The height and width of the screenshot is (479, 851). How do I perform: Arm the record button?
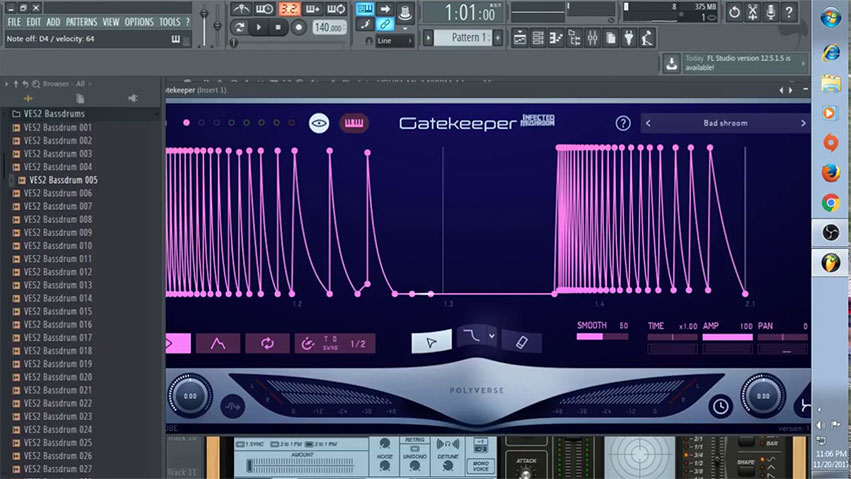click(299, 27)
